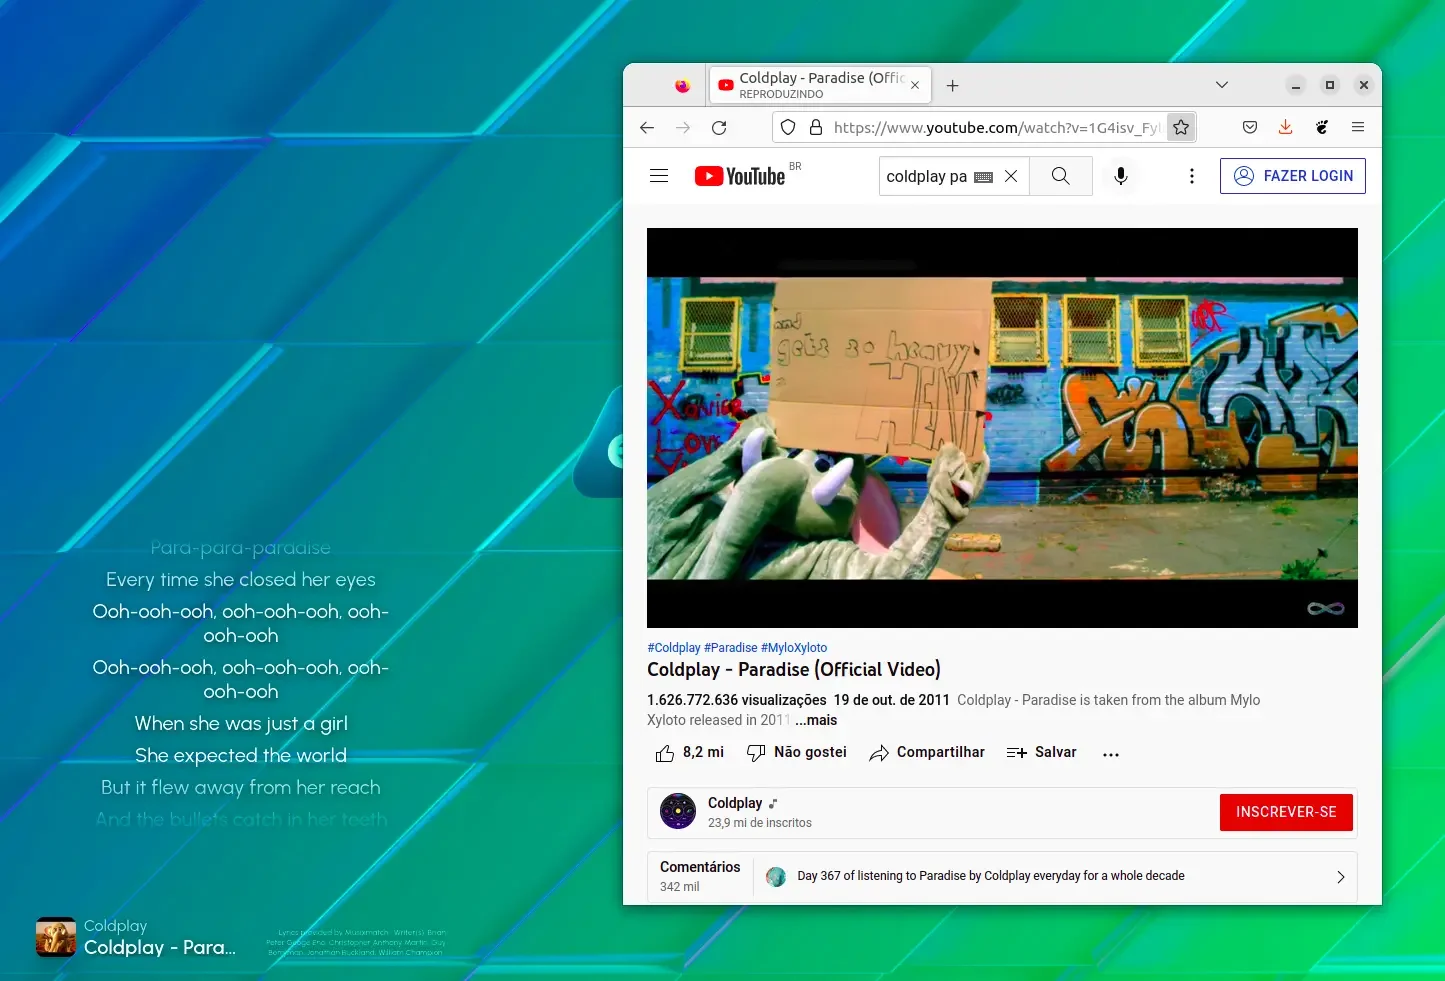Go back in Firefox history
The width and height of the screenshot is (1445, 981).
647,127
